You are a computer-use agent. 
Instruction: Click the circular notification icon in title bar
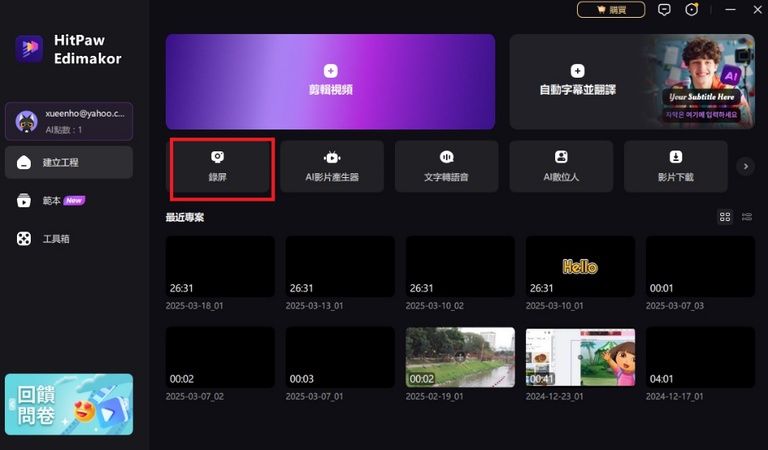point(692,10)
